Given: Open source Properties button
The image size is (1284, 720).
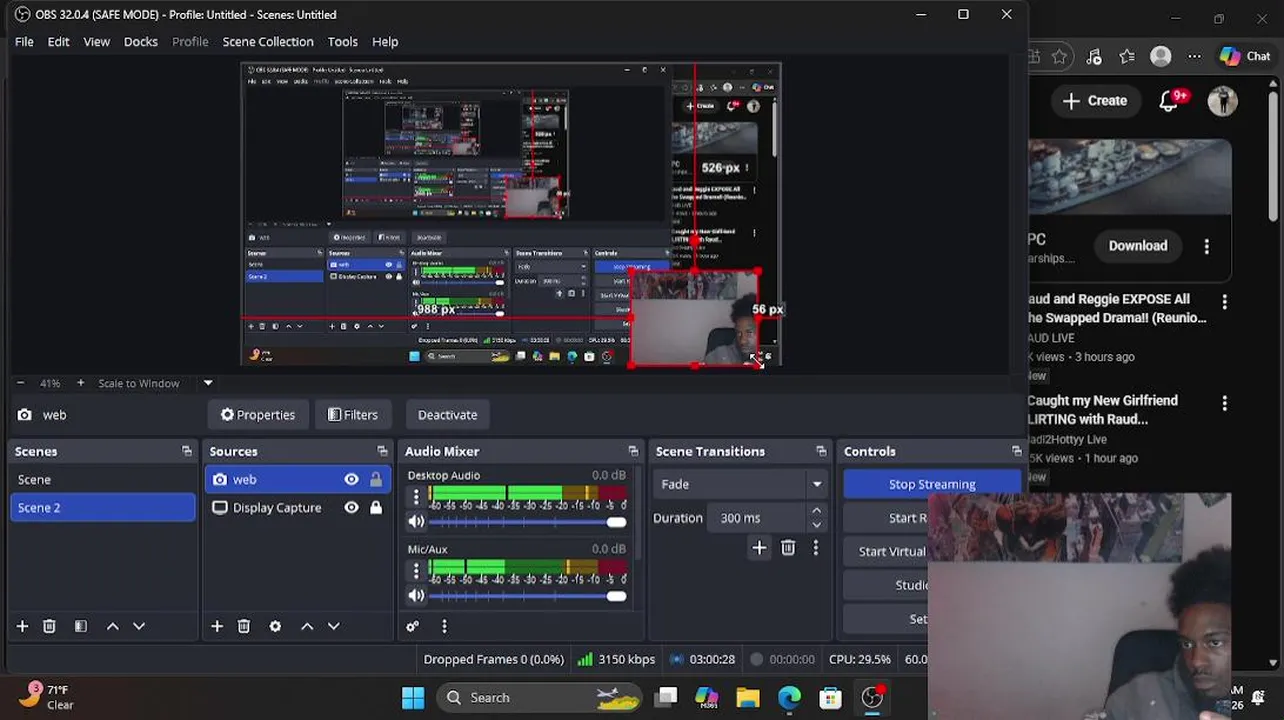Looking at the screenshot, I should (258, 415).
